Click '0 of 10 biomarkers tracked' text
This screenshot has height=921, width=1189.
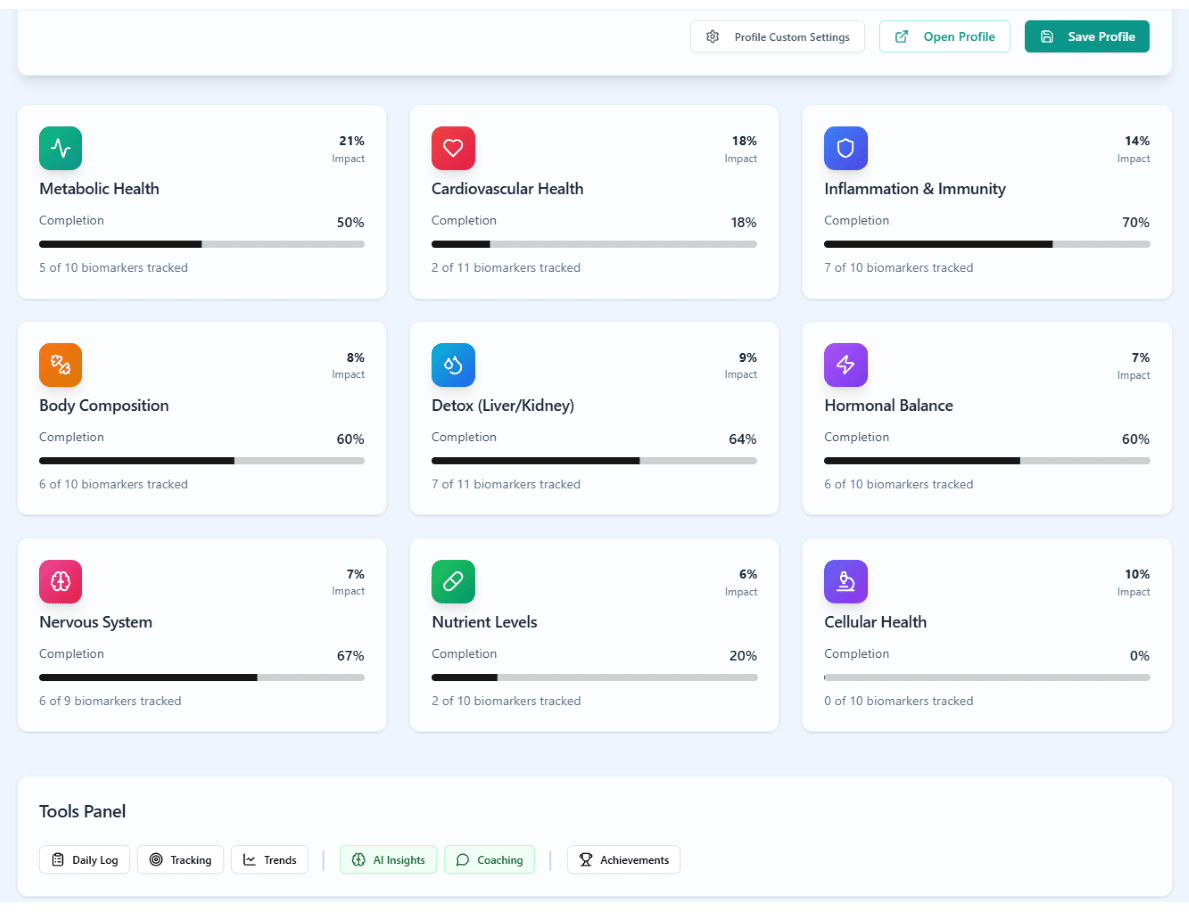899,701
